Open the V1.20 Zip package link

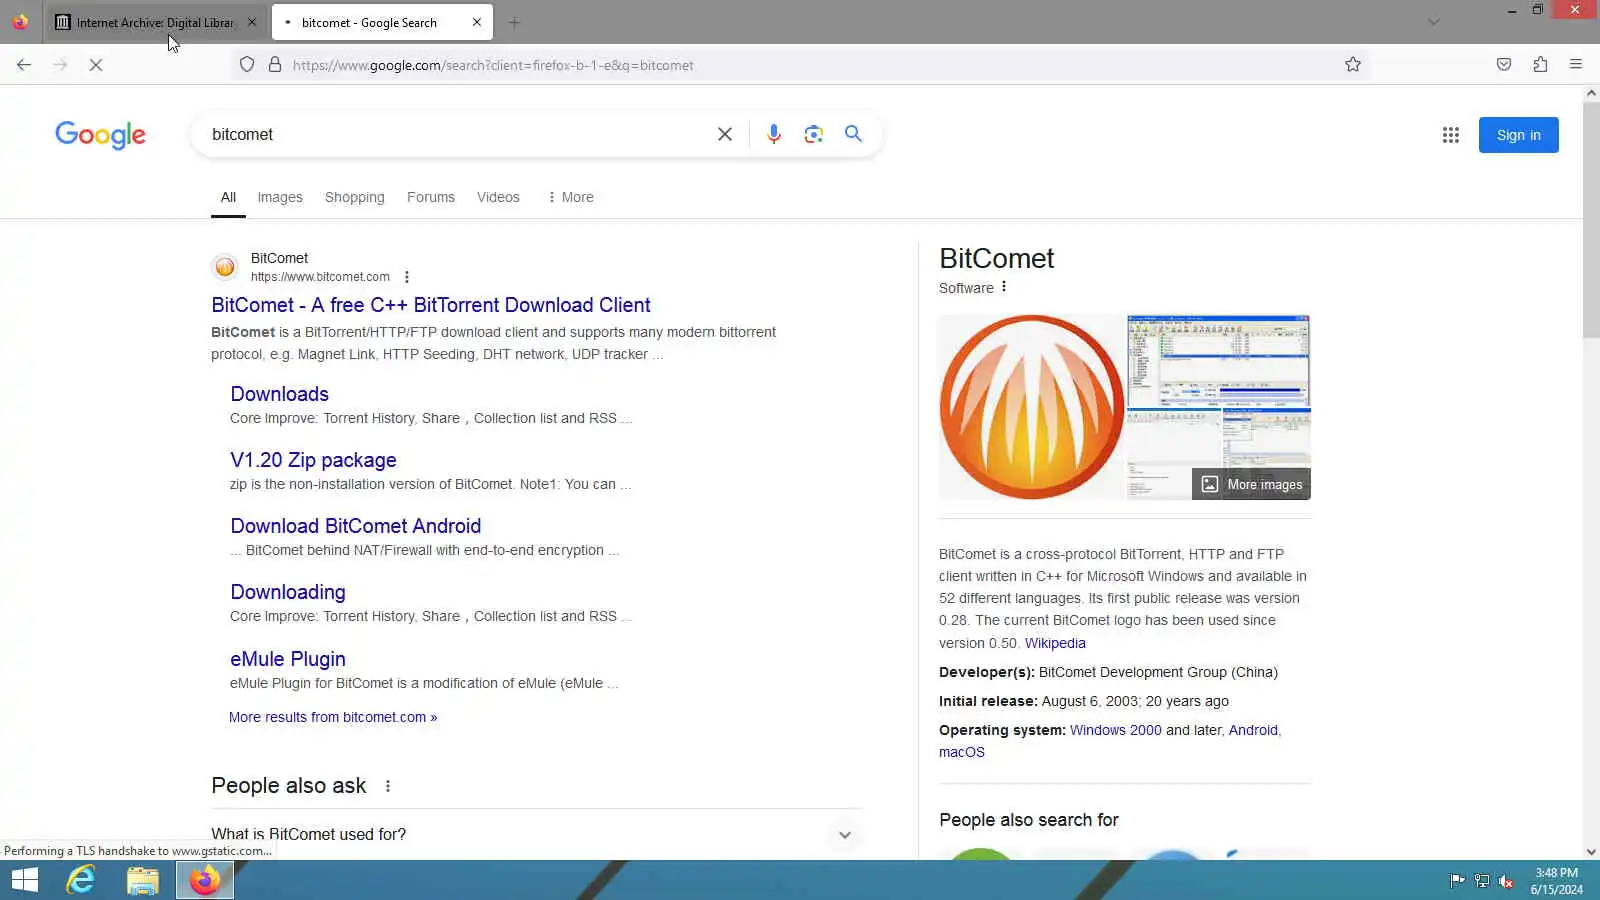[313, 460]
